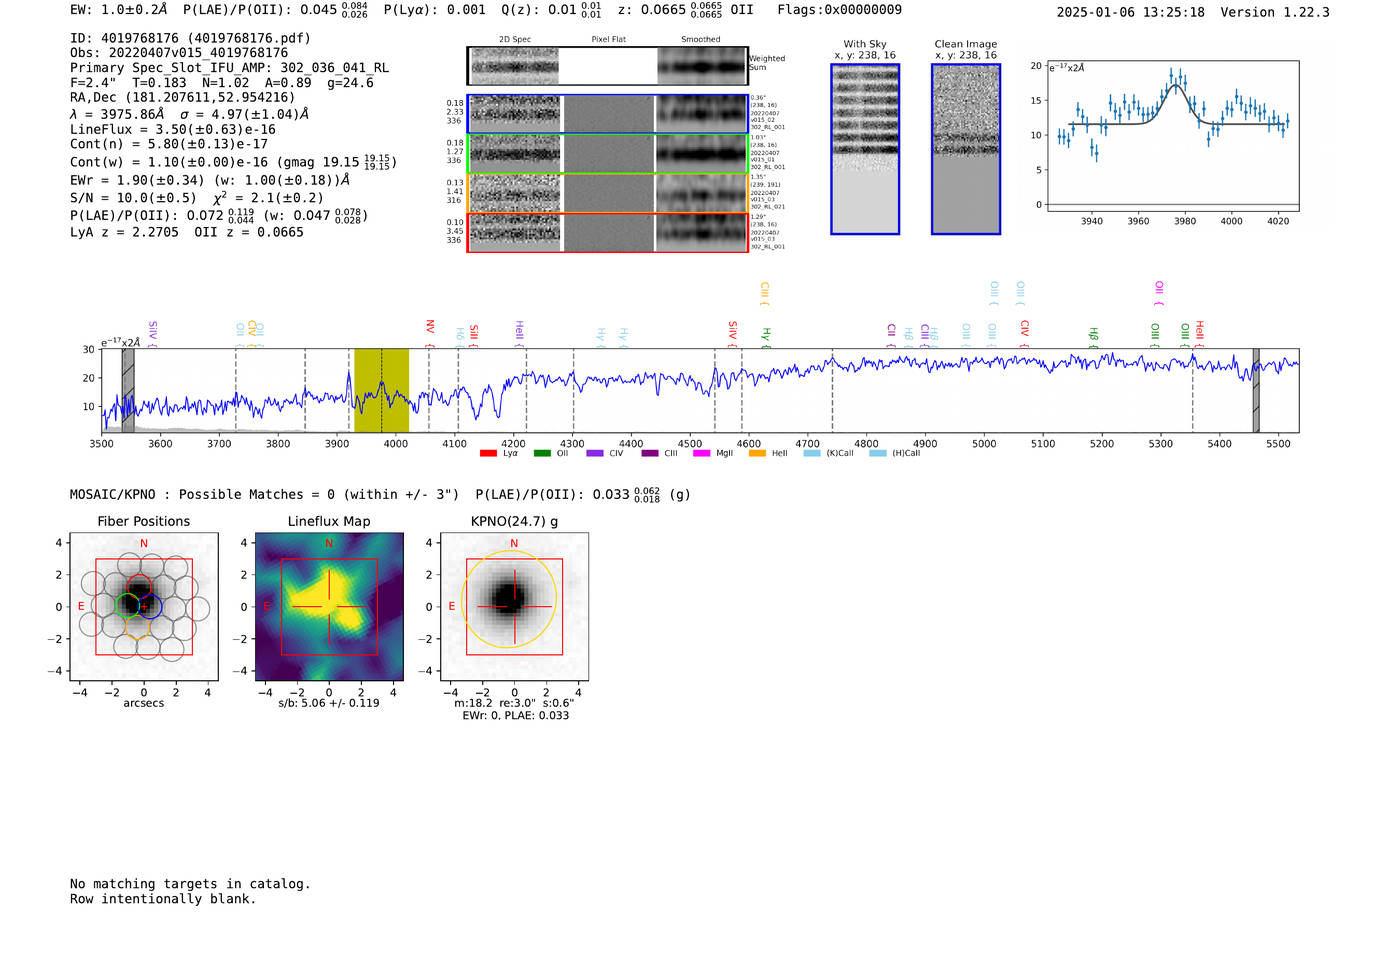
Task: Click the Flags:0x00000009 header text
Action: click(x=840, y=10)
